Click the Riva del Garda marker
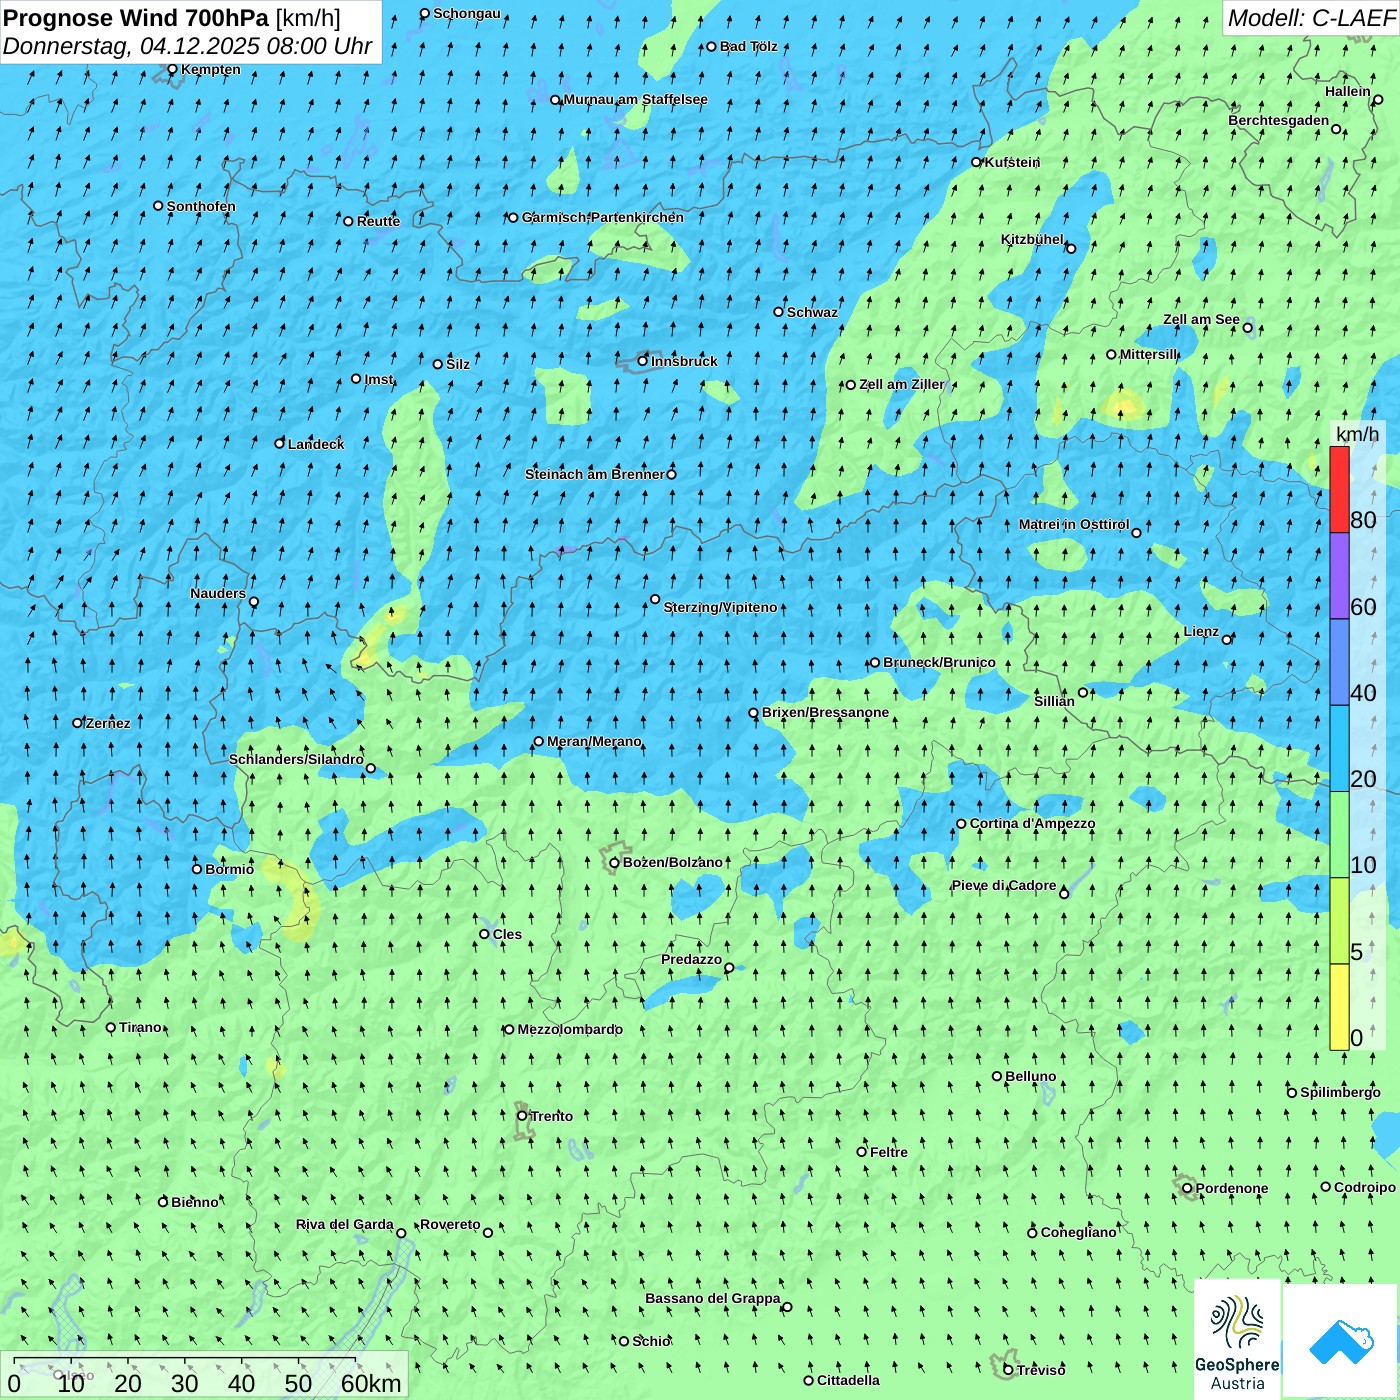 click(401, 1233)
